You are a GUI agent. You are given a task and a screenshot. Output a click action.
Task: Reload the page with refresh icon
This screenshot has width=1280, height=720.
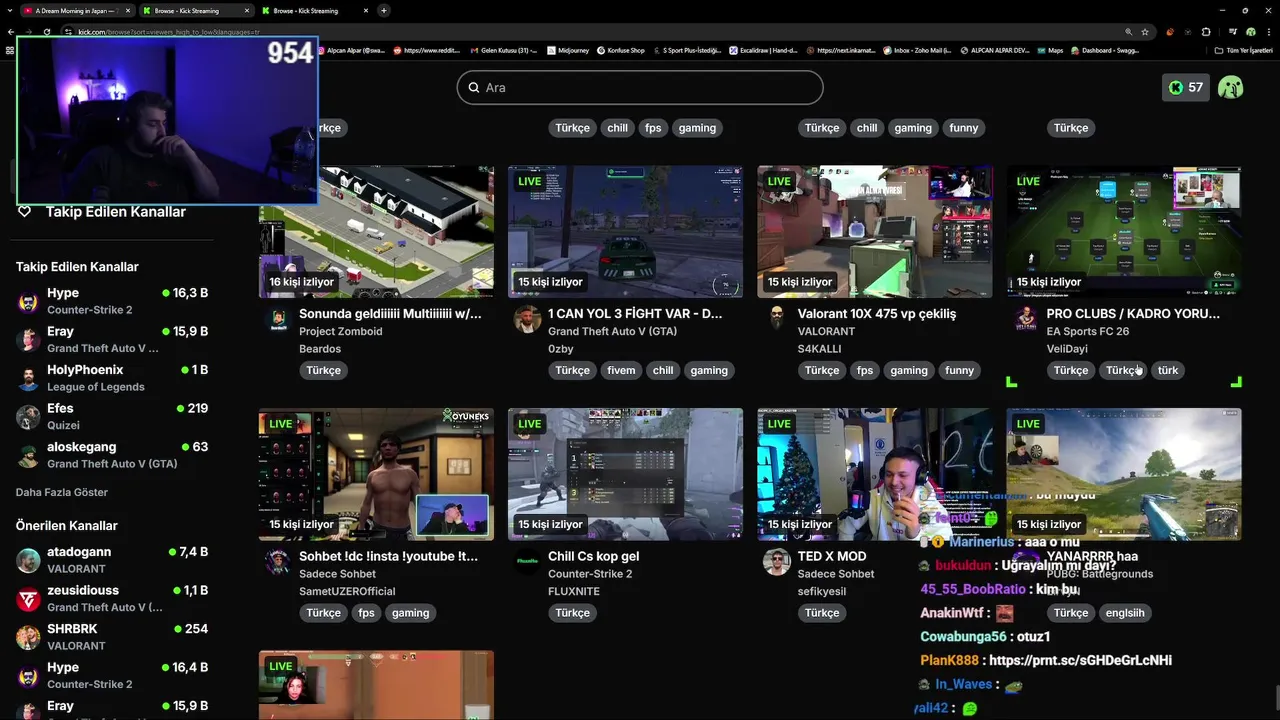pyautogui.click(x=47, y=32)
